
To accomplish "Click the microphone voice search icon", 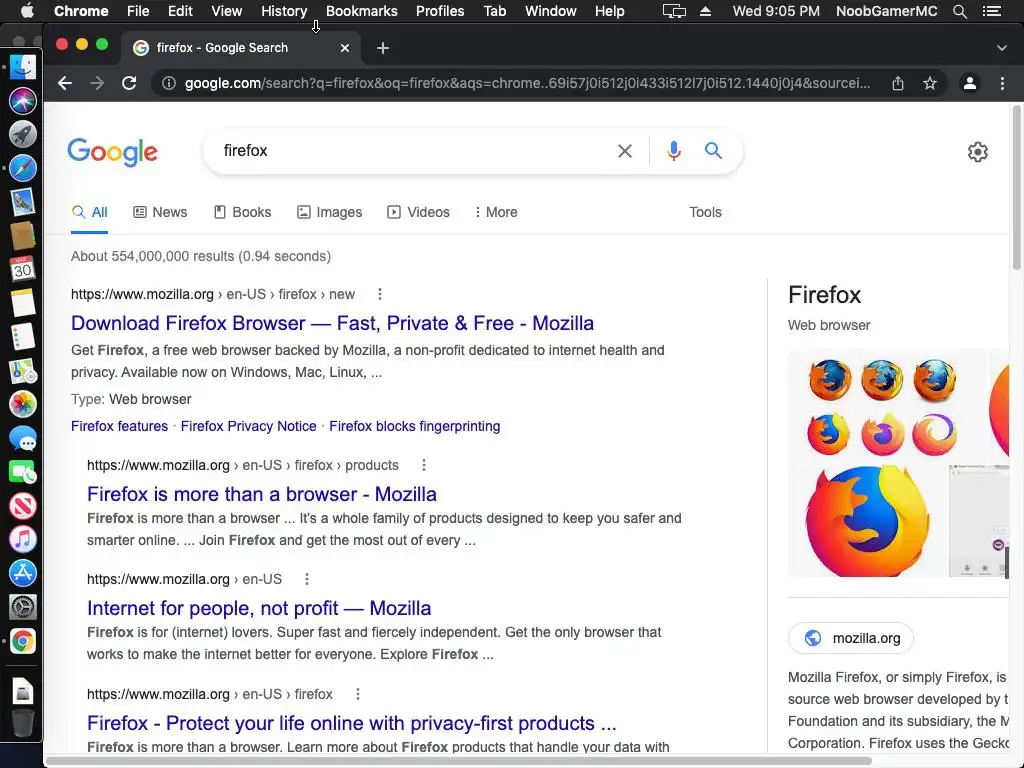I will pyautogui.click(x=674, y=151).
